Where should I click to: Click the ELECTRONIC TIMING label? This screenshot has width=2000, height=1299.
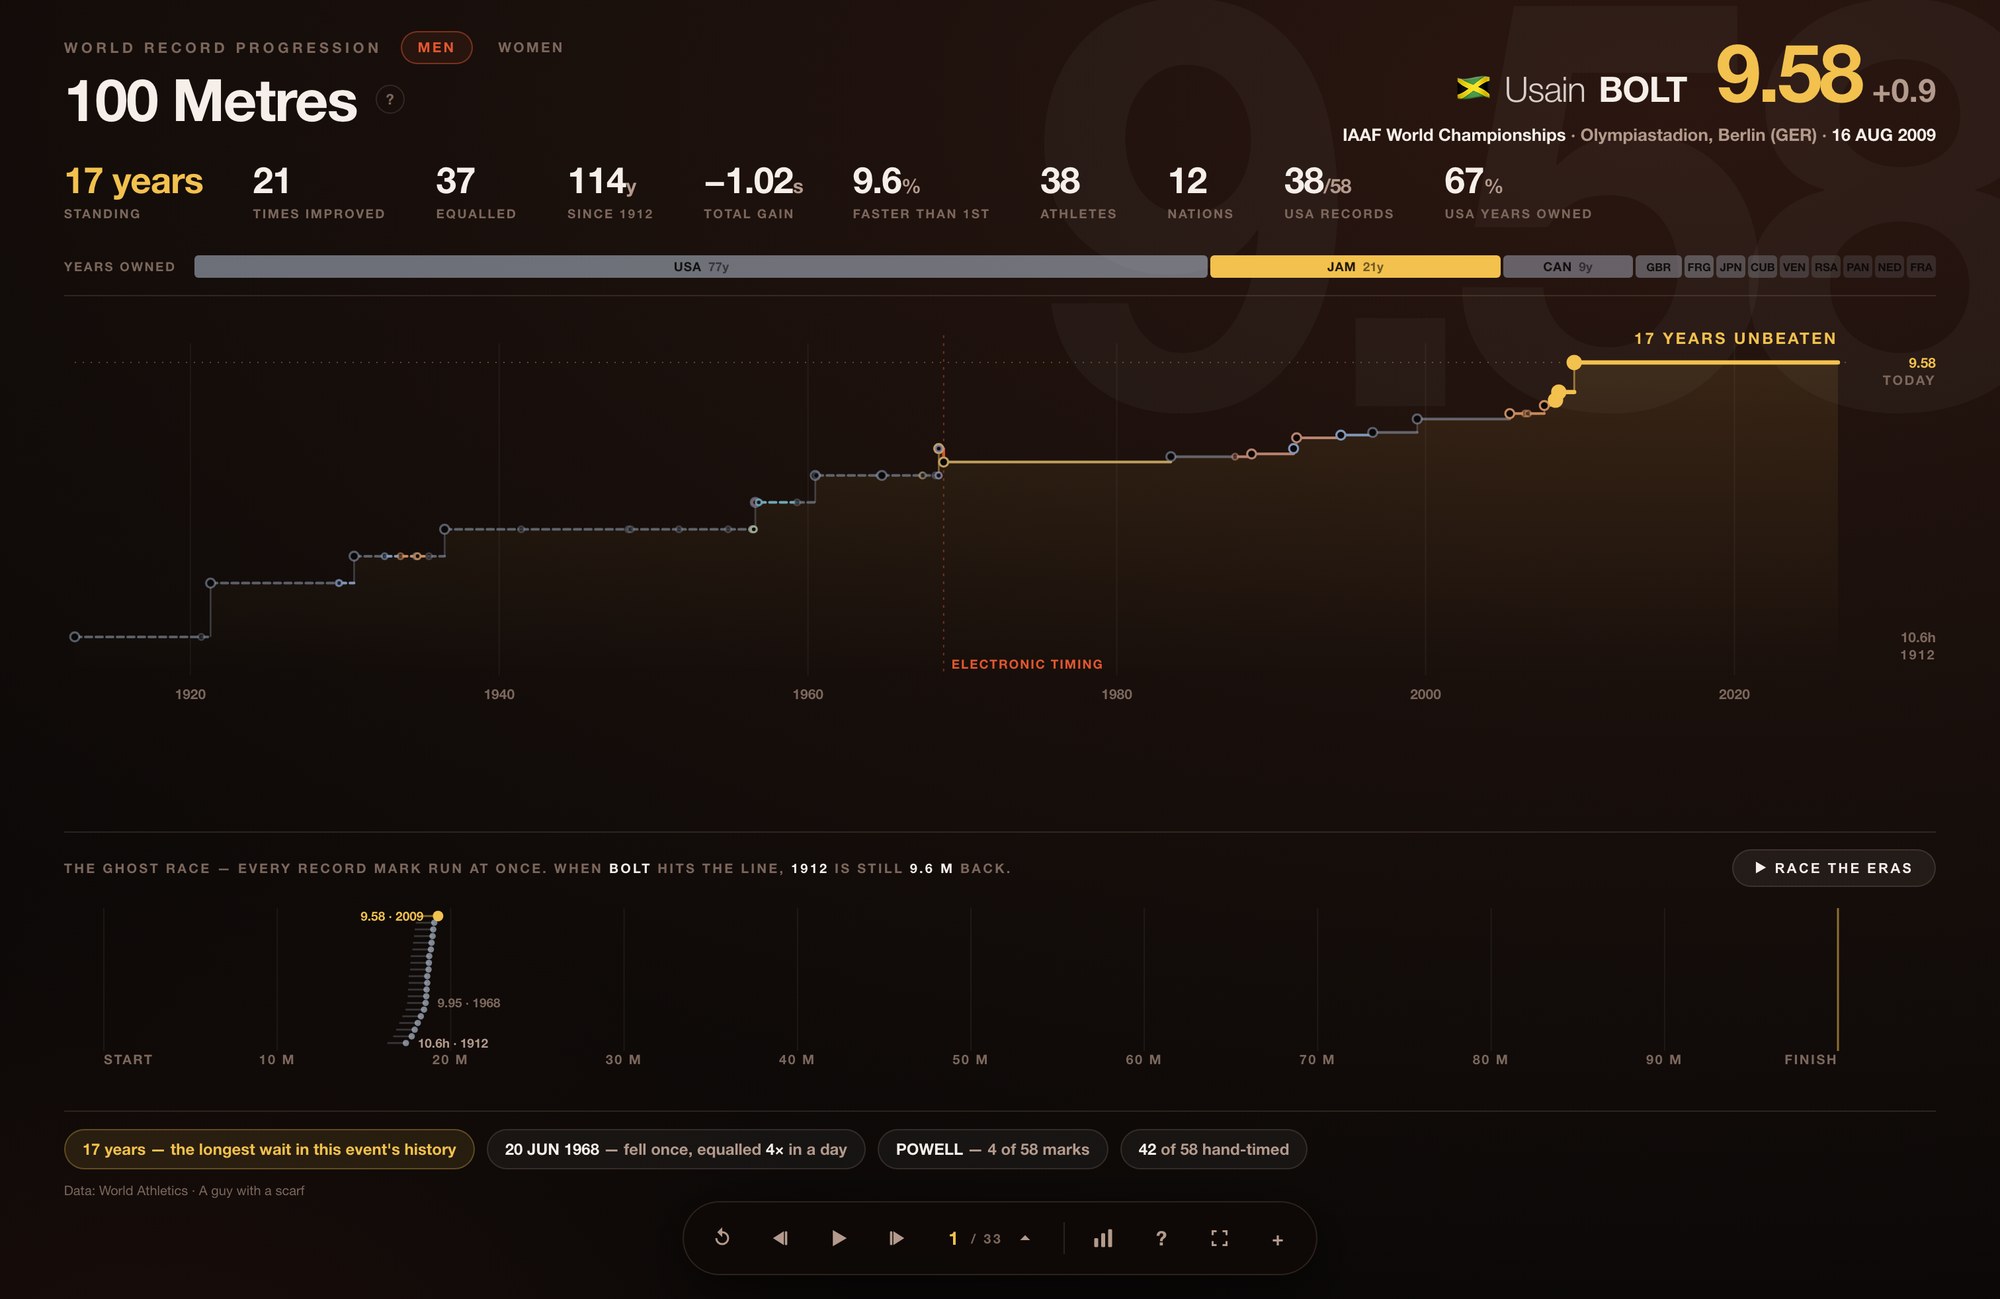point(1027,664)
